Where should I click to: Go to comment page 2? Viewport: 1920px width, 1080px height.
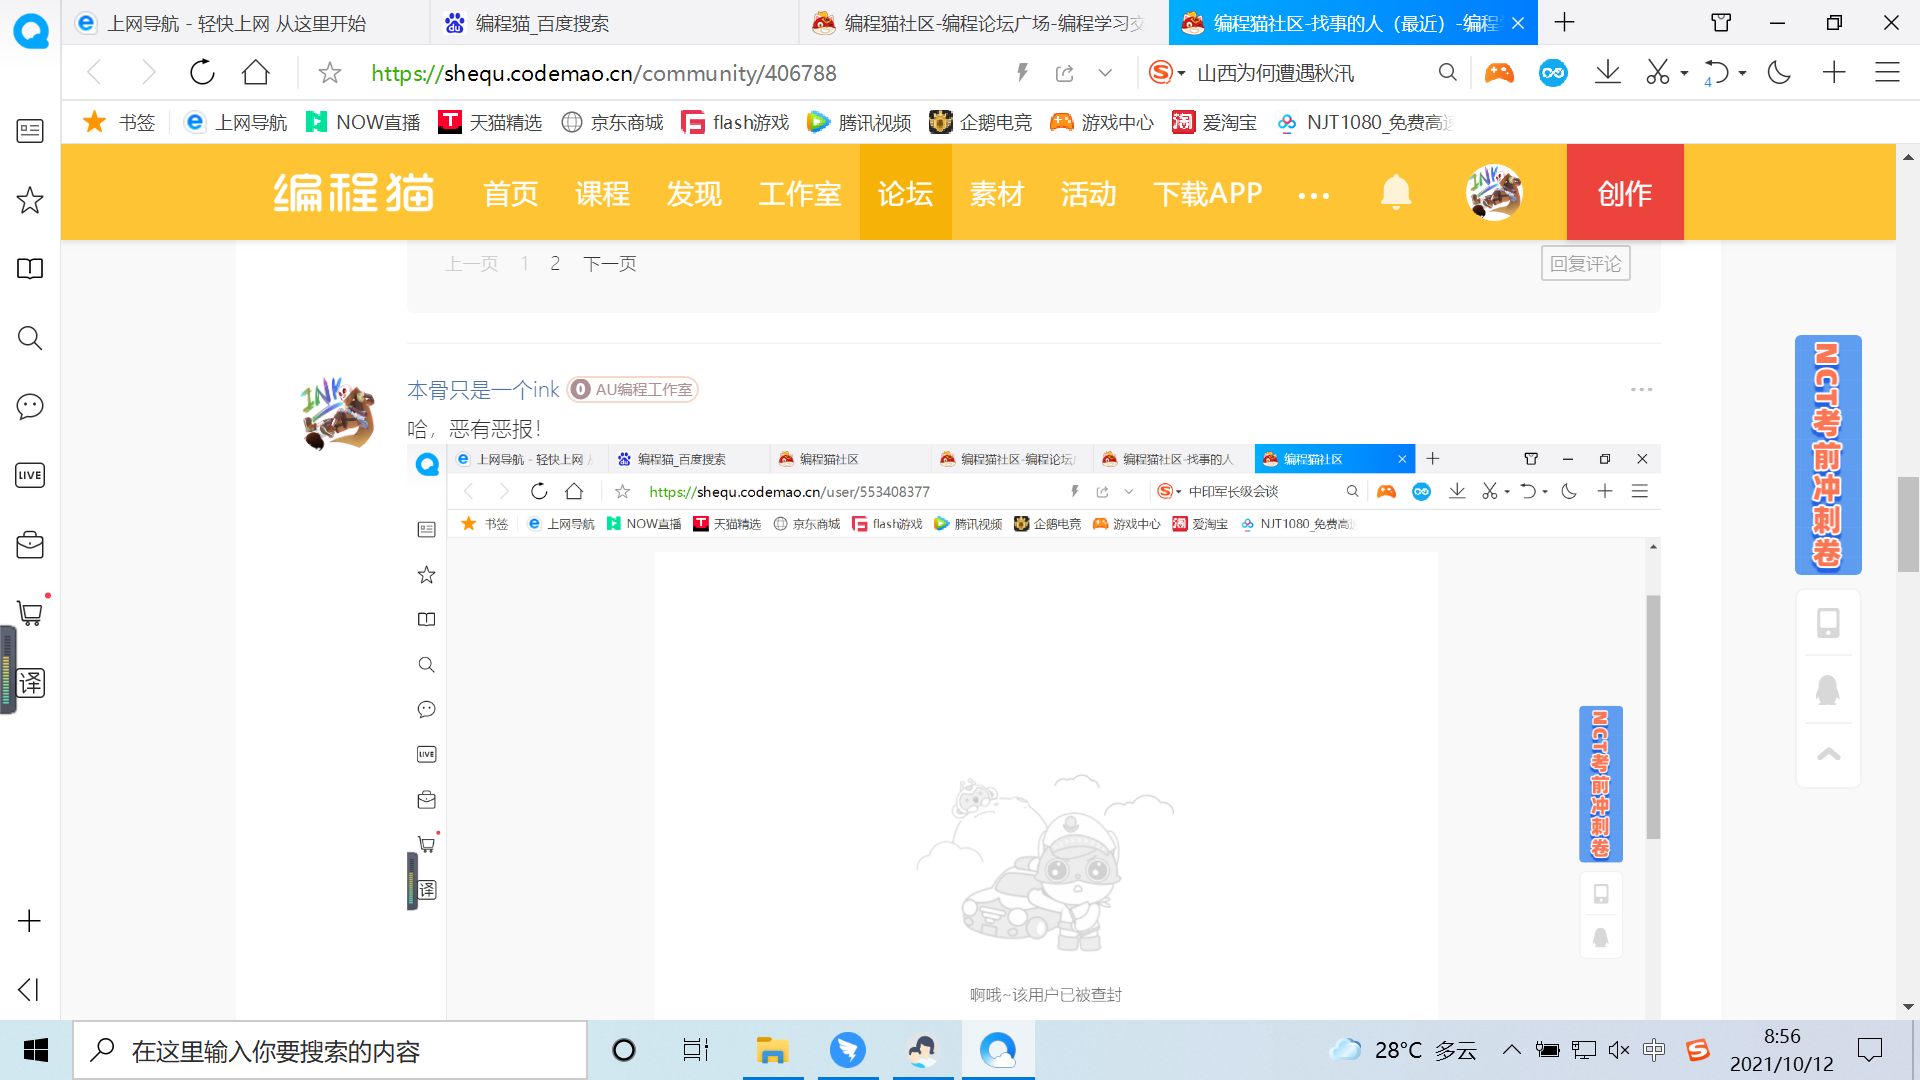pos(555,263)
